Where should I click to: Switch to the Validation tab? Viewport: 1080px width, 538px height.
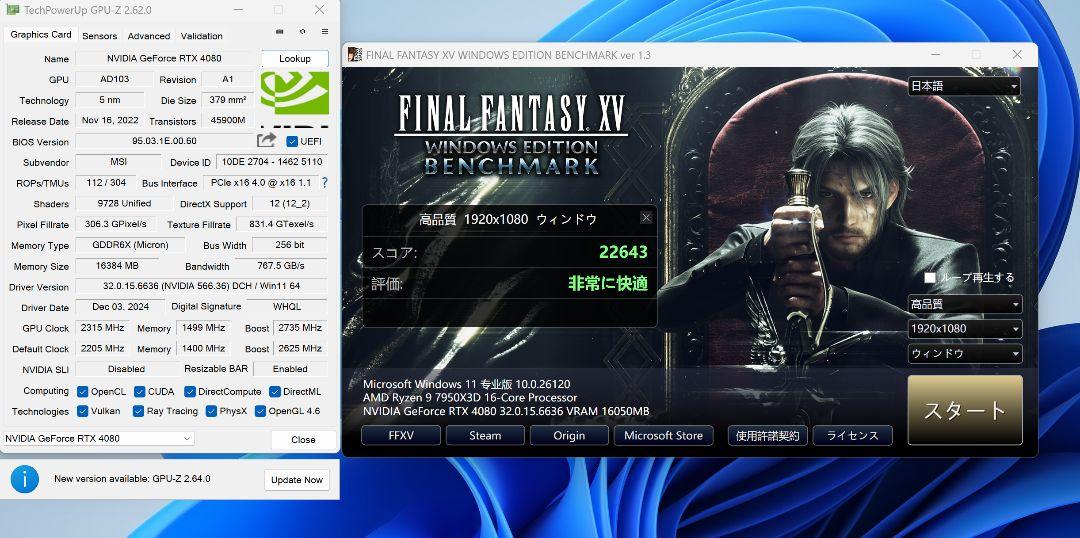201,36
